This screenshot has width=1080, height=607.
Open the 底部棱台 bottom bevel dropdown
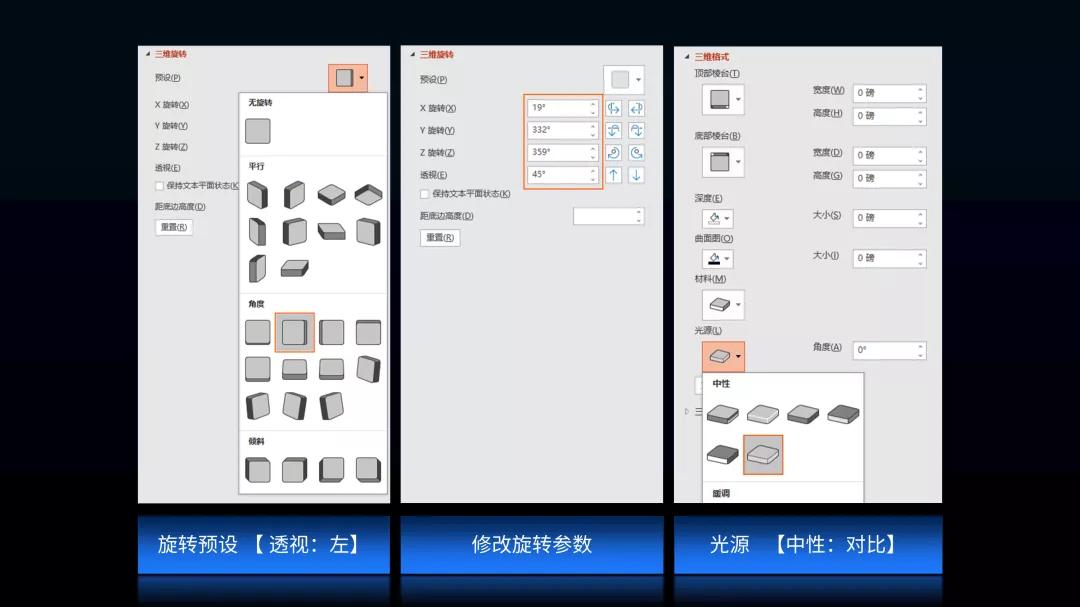723,162
